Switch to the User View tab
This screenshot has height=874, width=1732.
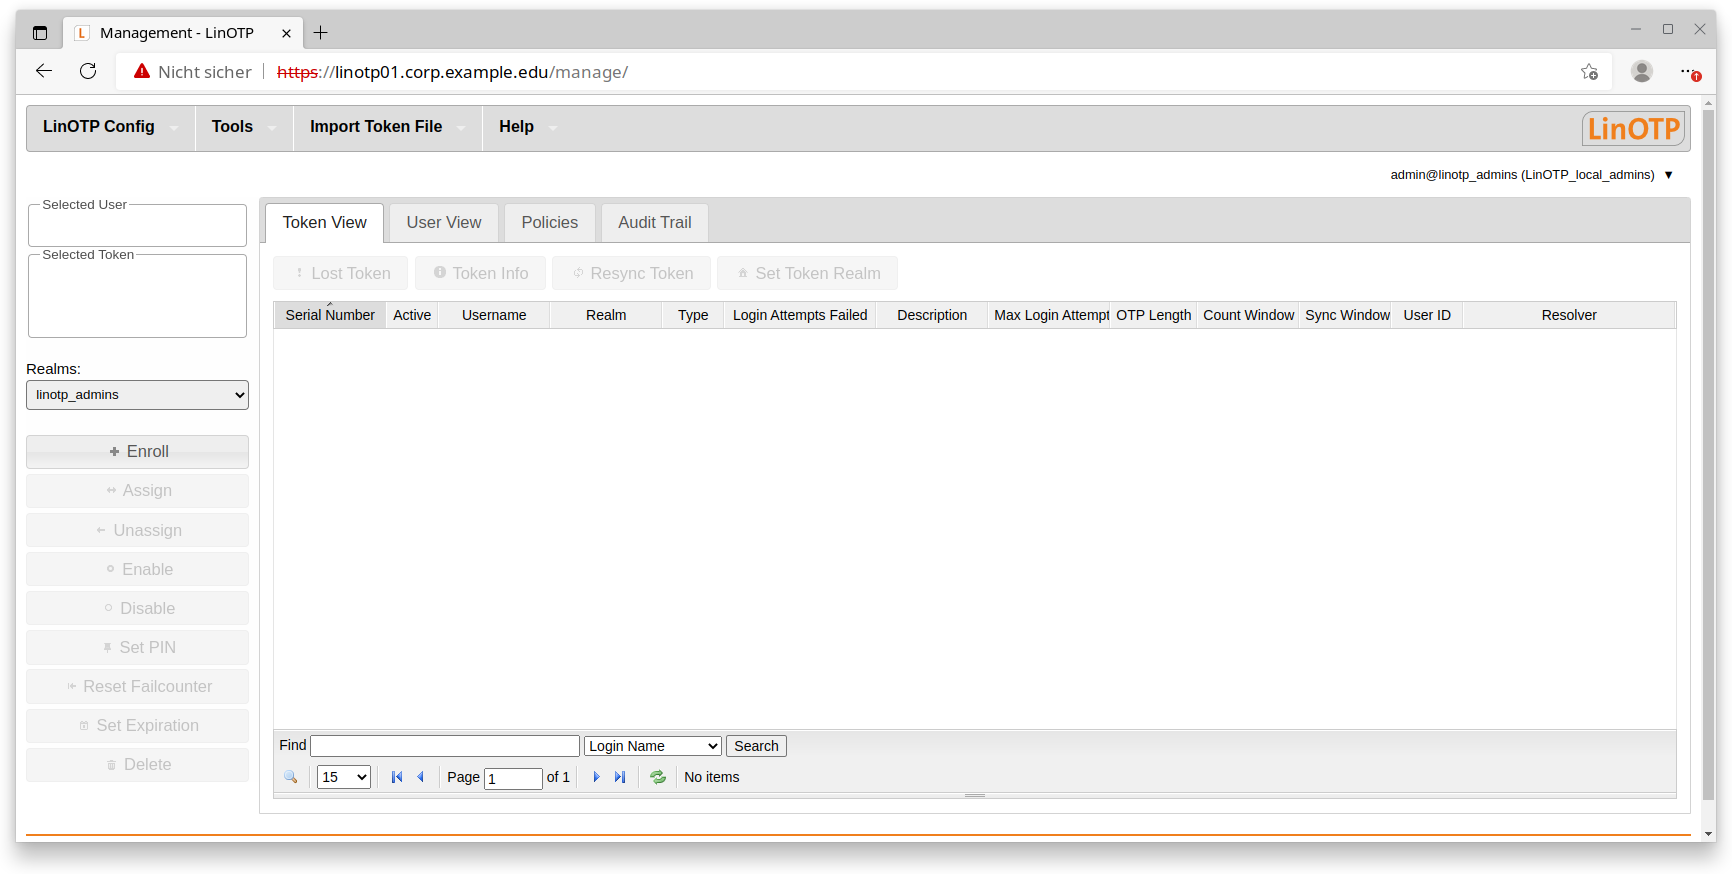(x=443, y=223)
